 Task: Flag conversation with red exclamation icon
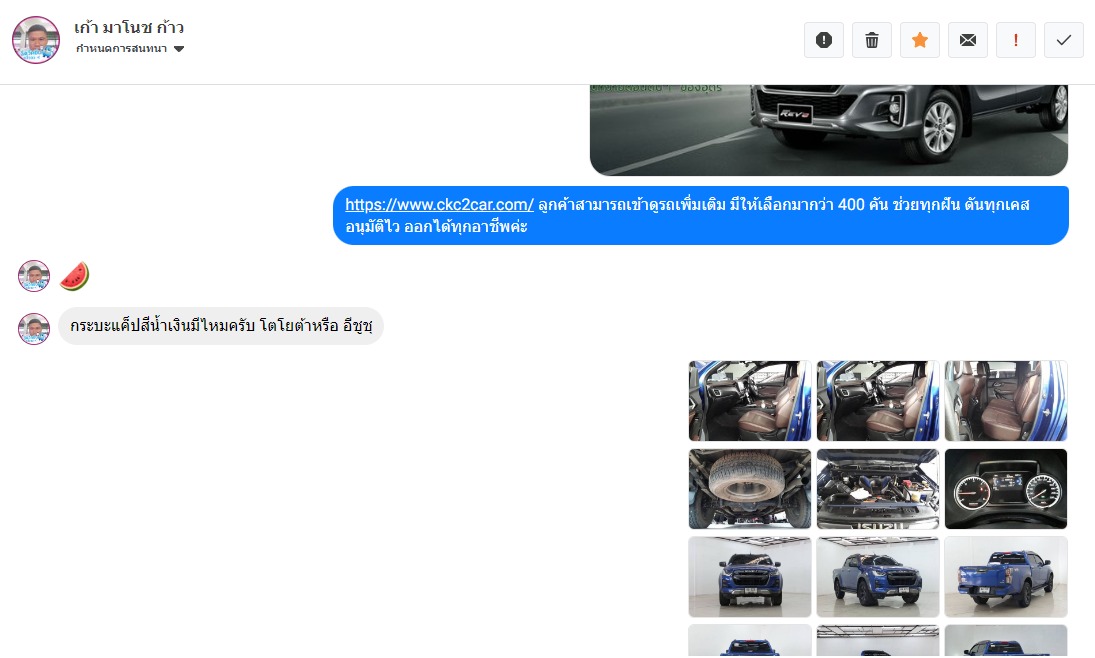1015,40
